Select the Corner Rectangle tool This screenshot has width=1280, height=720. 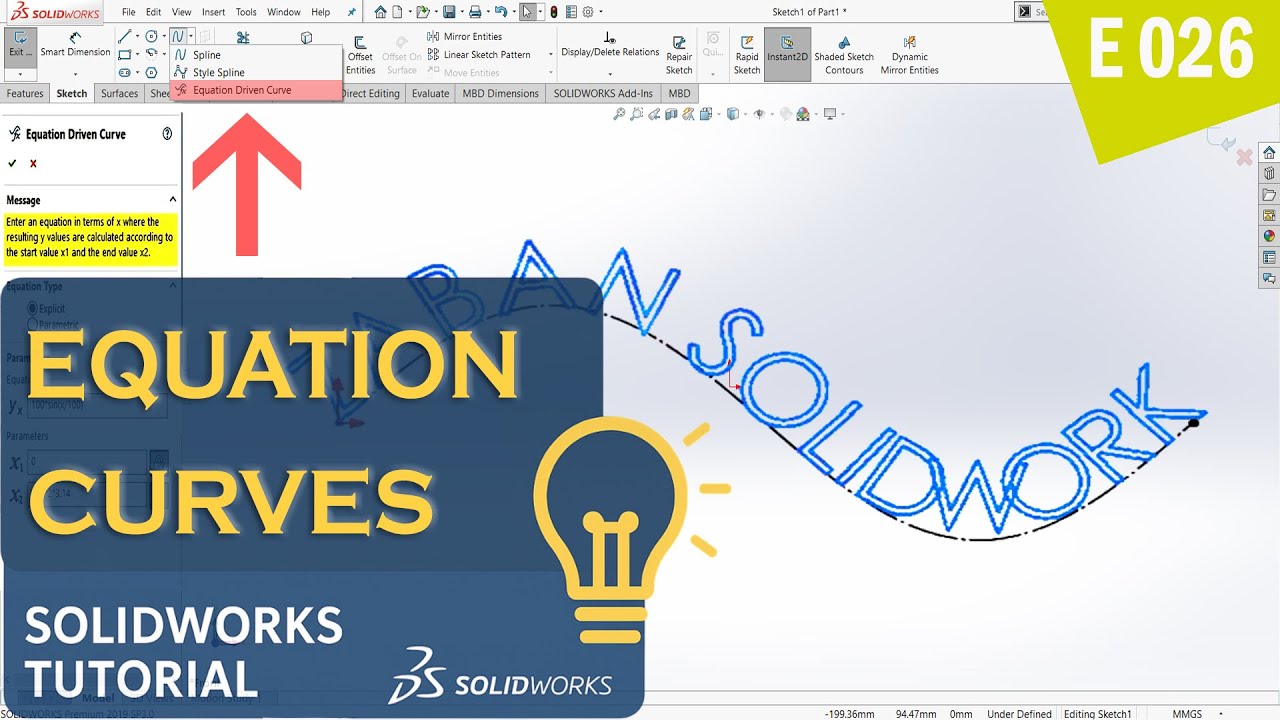pos(124,54)
